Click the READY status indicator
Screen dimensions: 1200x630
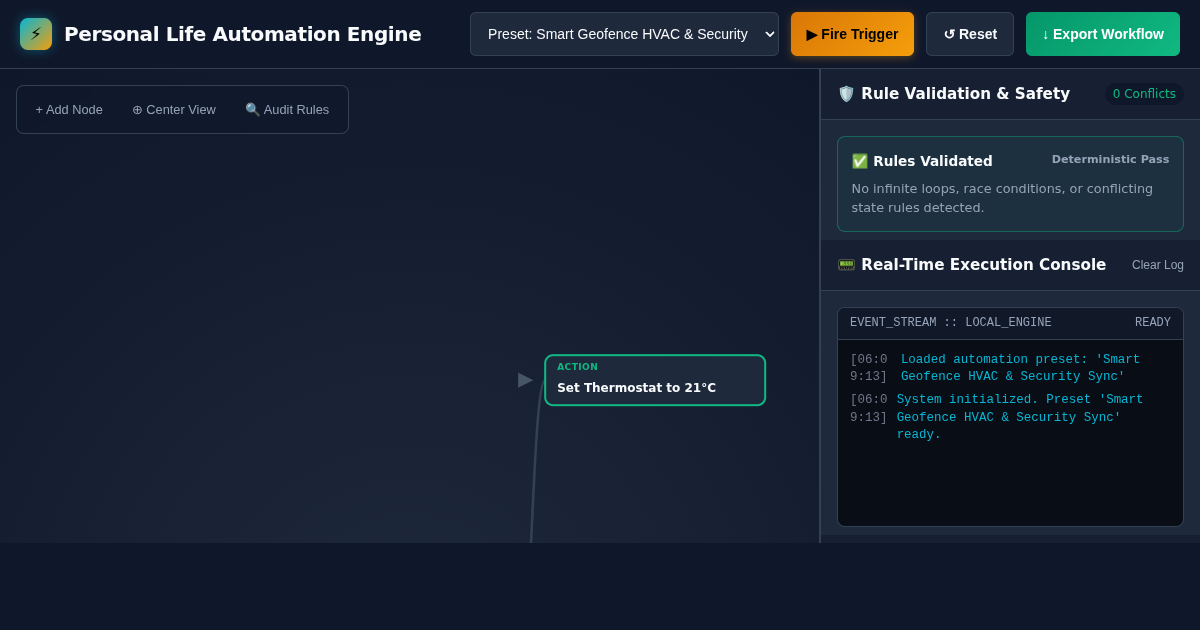[x=1153, y=323]
